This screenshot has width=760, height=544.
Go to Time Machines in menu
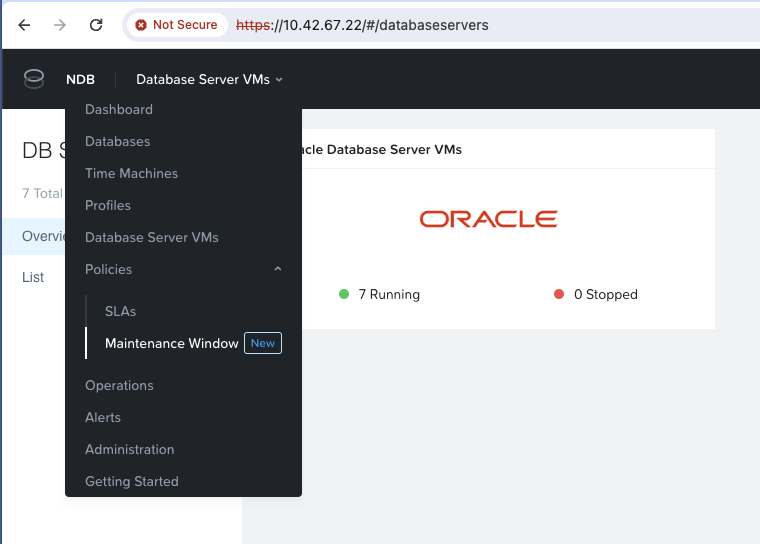(x=131, y=174)
